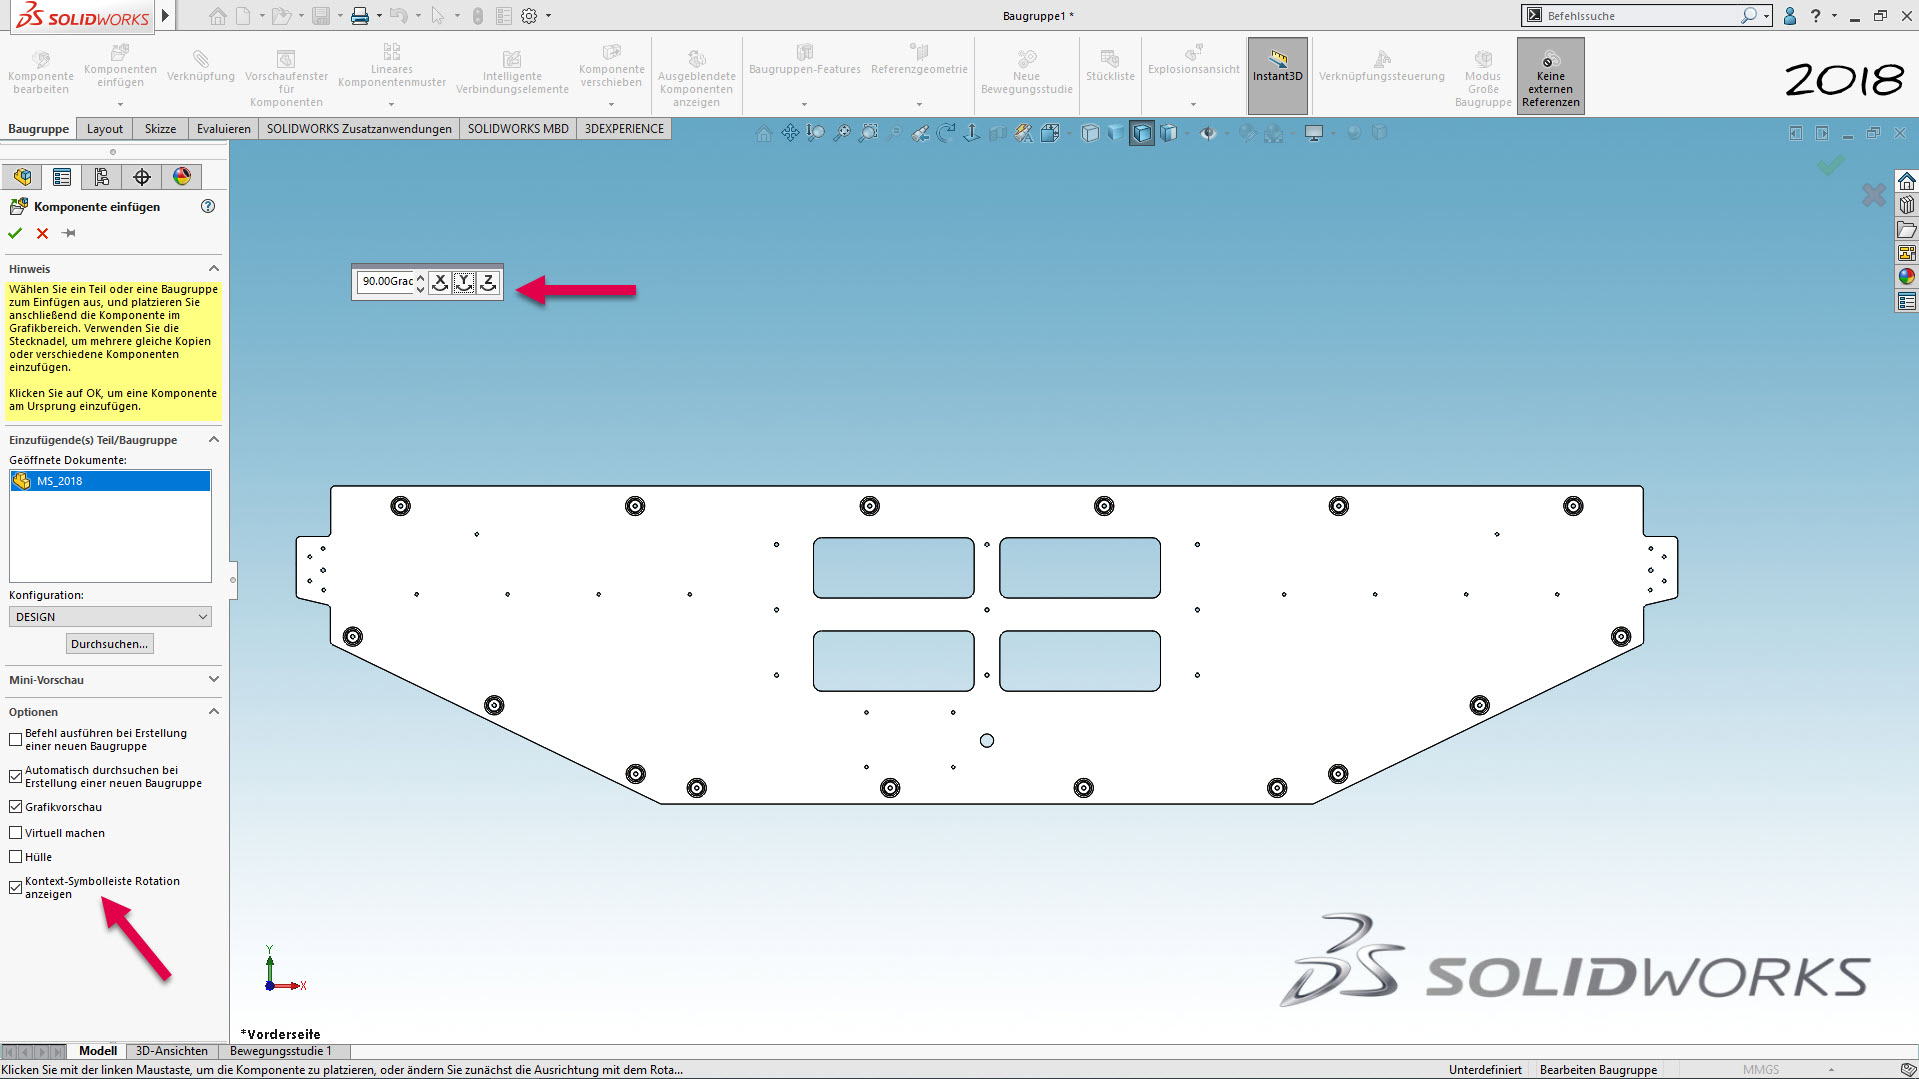Open Design Library in task pane
The image size is (1919, 1079).
tap(1907, 206)
